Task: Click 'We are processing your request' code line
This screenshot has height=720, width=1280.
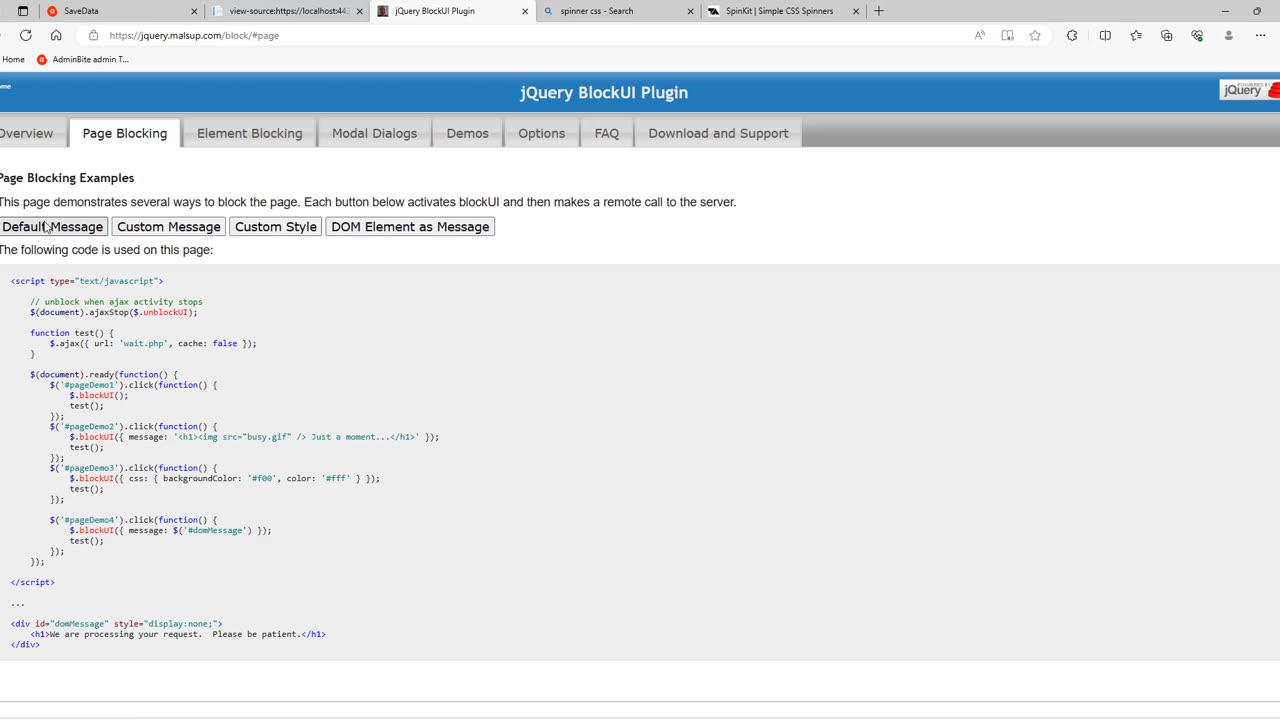Action: pos(178,634)
